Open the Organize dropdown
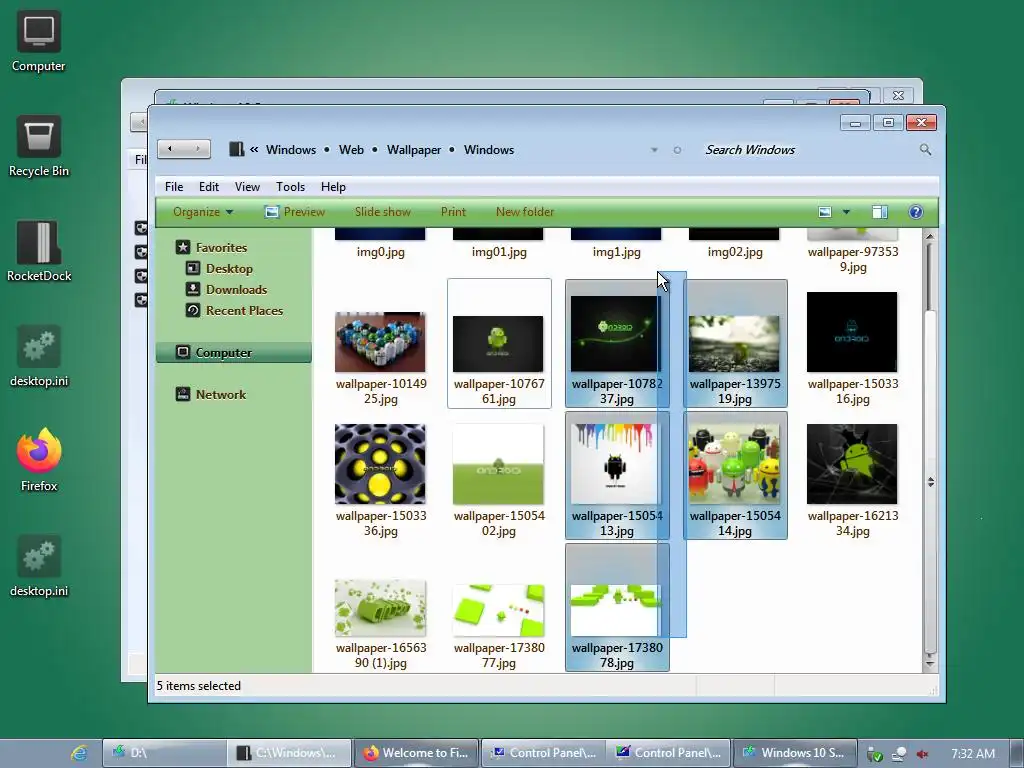This screenshot has width=1024, height=768. [202, 212]
